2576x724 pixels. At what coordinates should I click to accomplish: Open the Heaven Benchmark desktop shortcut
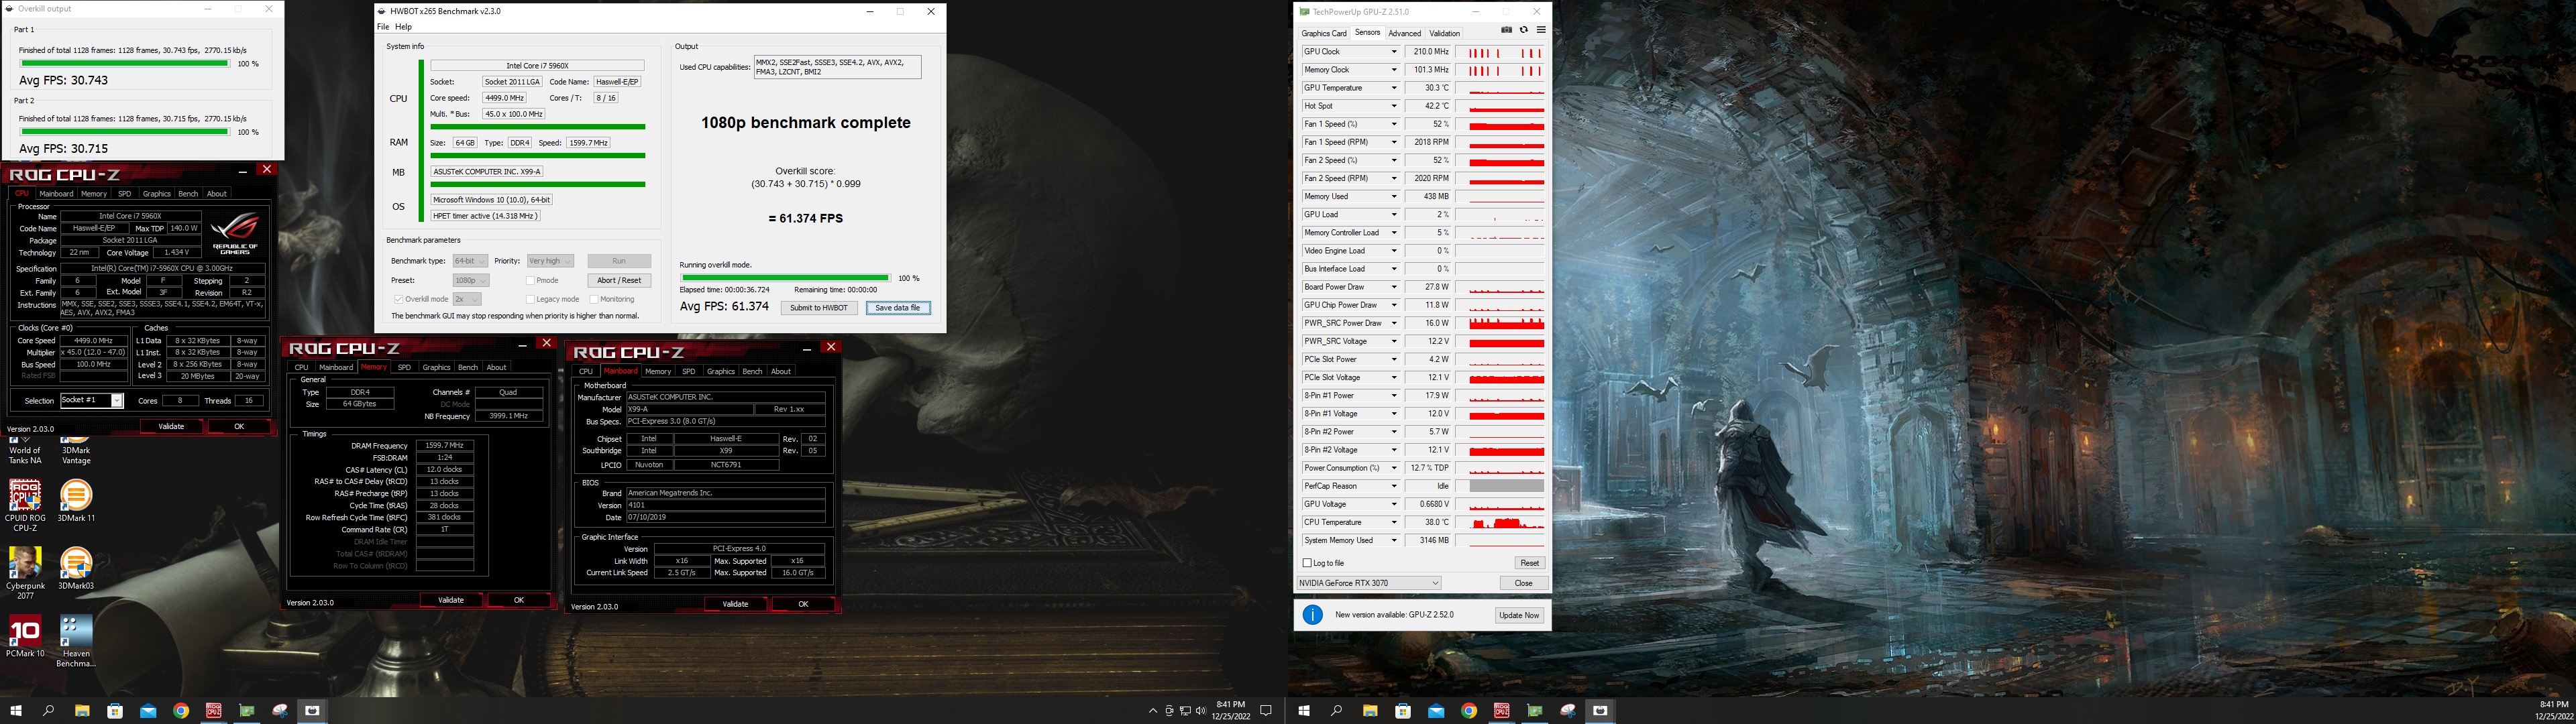point(76,641)
